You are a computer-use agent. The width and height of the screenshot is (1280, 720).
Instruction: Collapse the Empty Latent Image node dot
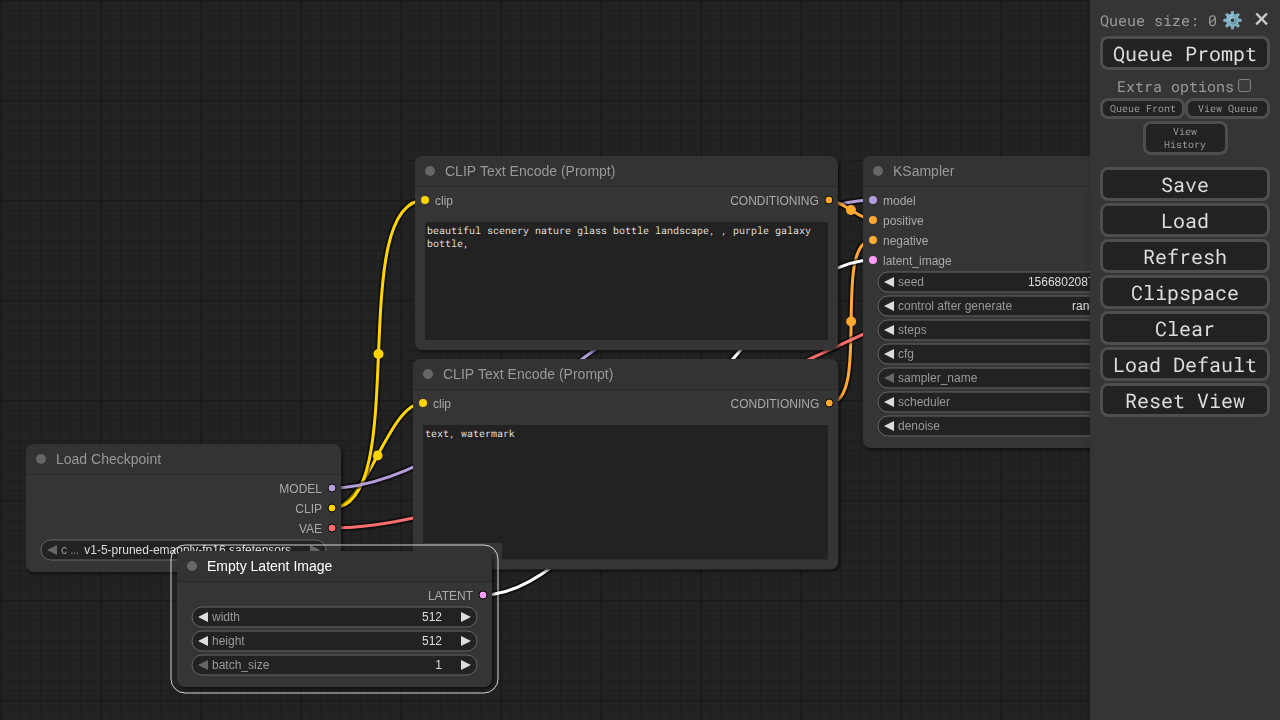192,566
